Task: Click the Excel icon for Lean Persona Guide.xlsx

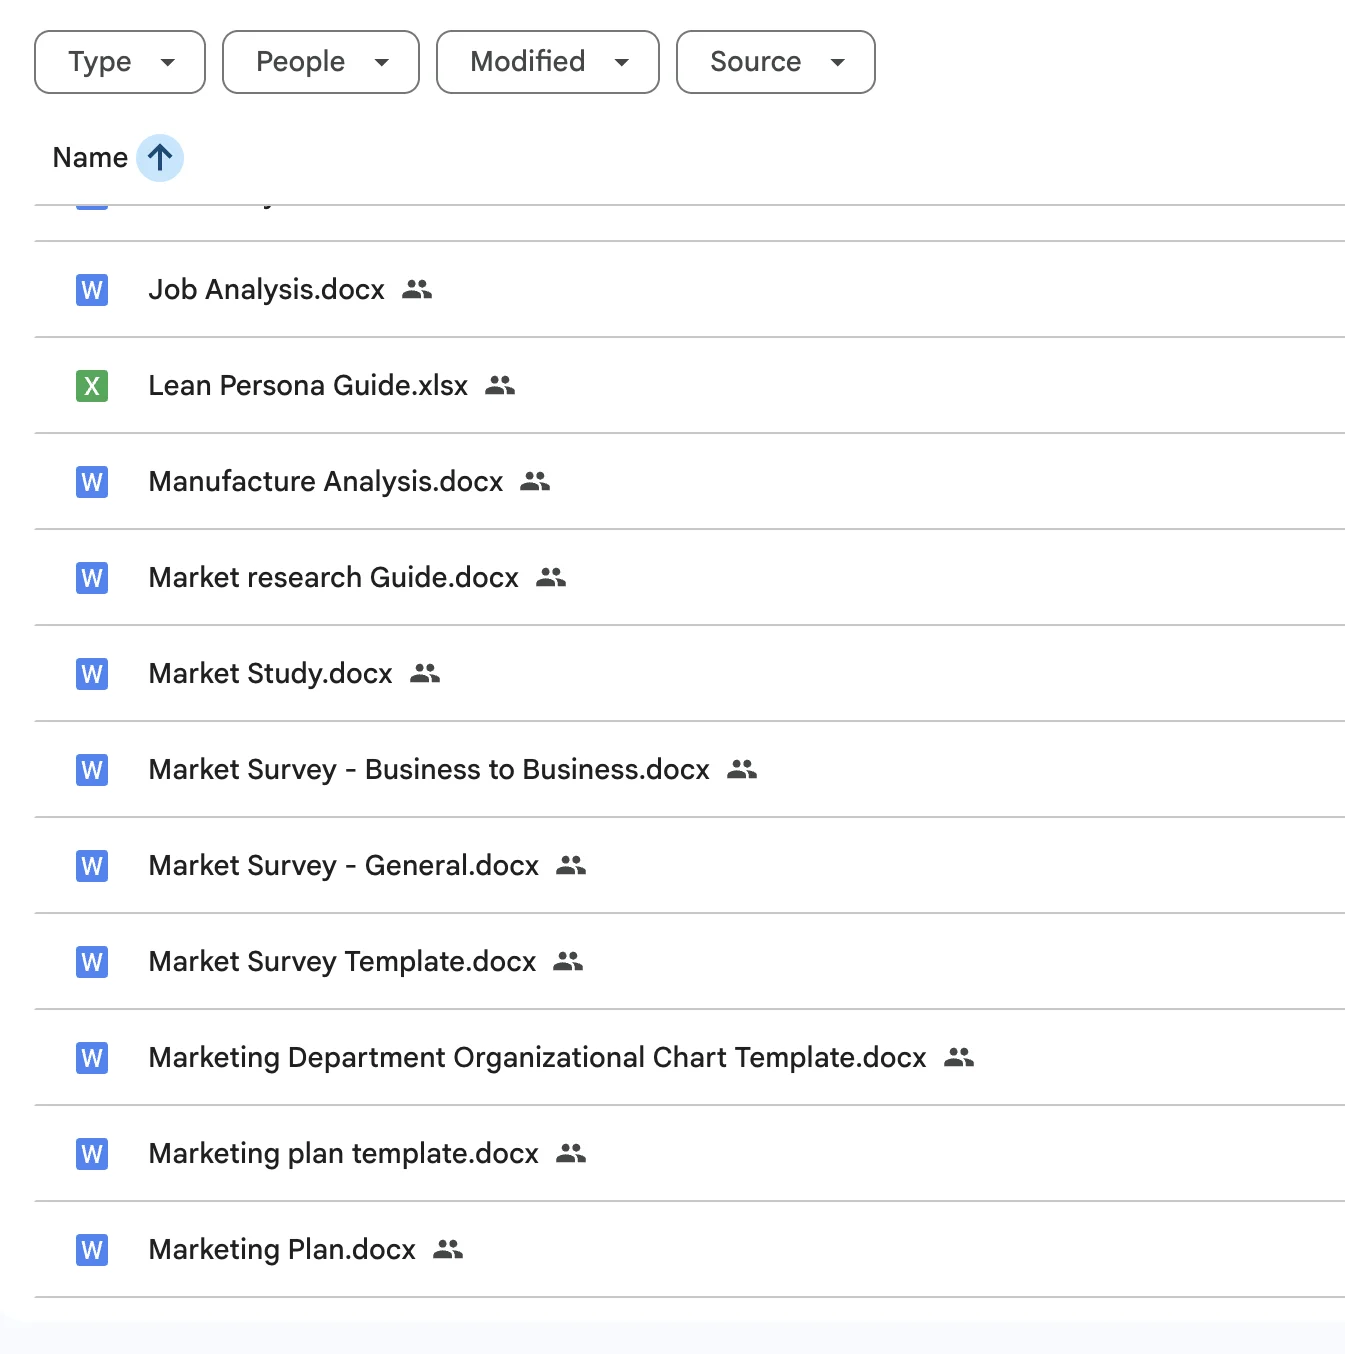Action: 92,386
